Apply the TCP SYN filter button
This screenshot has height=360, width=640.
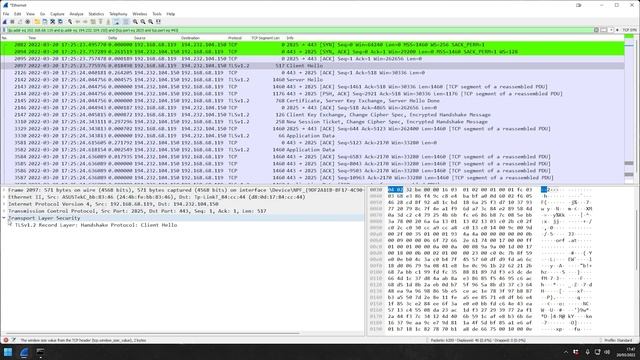(x=629, y=30)
